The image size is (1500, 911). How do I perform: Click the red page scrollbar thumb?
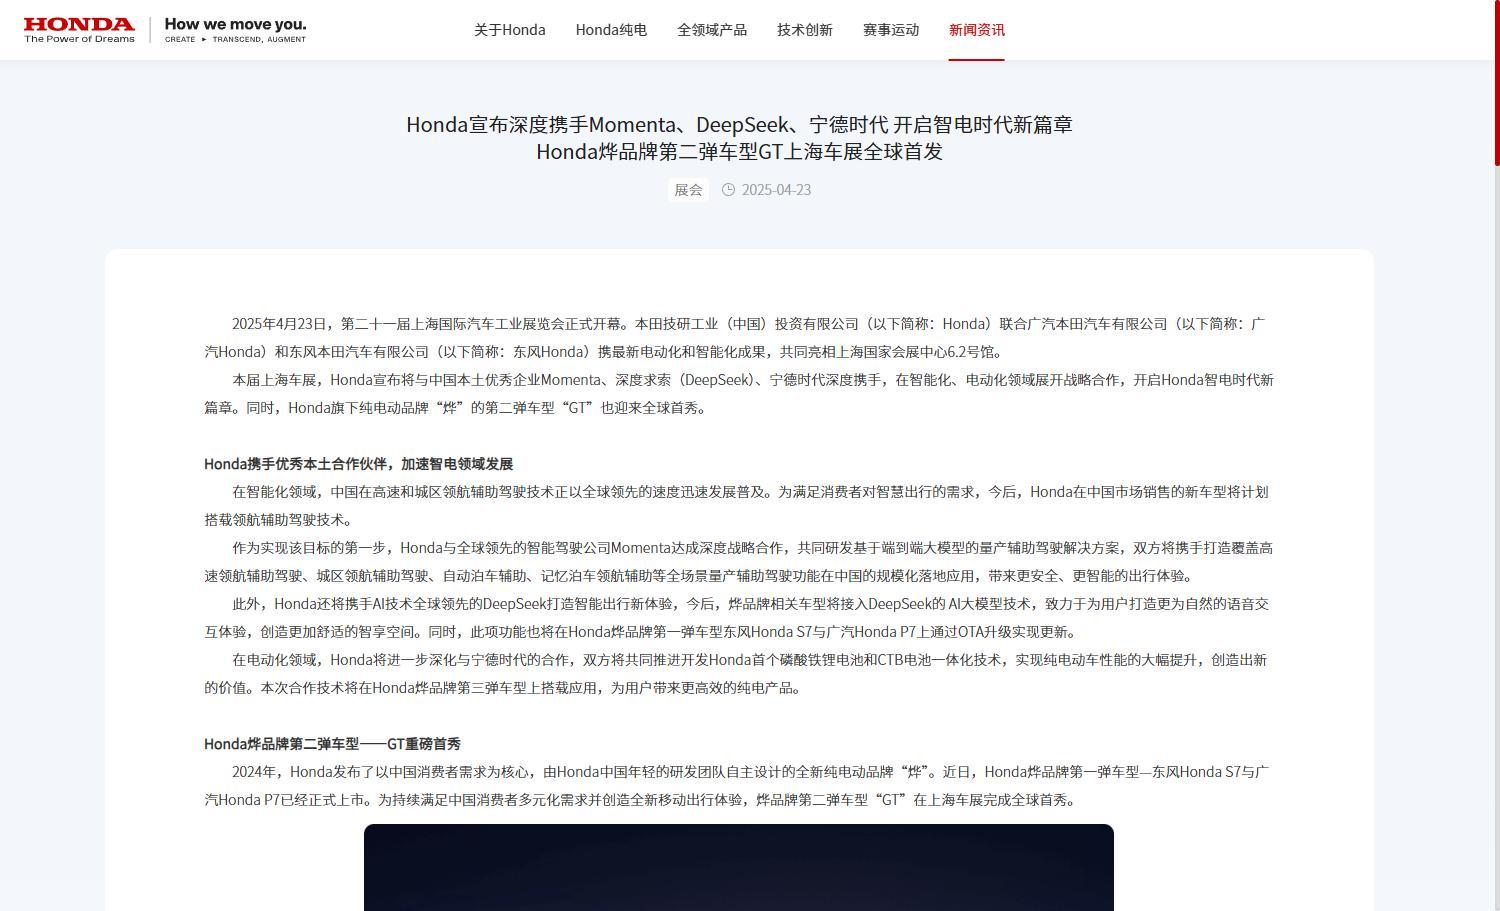click(1497, 82)
